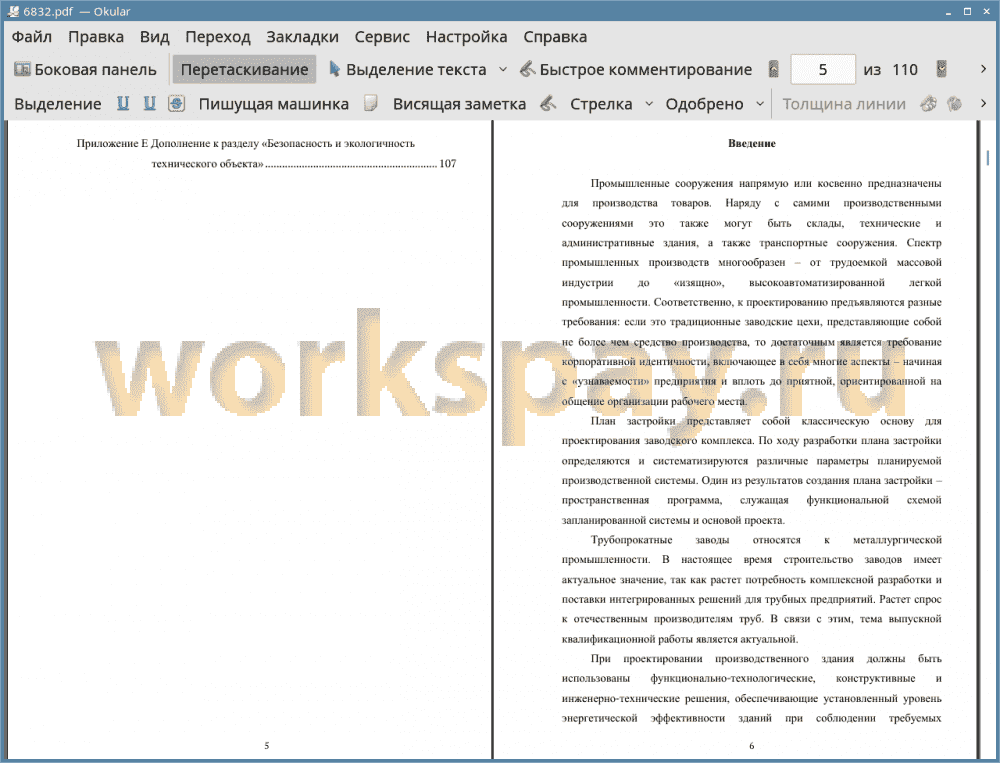The image size is (1000, 763).
Task: Show hidden main toolbar items via chevron
Action: [x=983, y=69]
